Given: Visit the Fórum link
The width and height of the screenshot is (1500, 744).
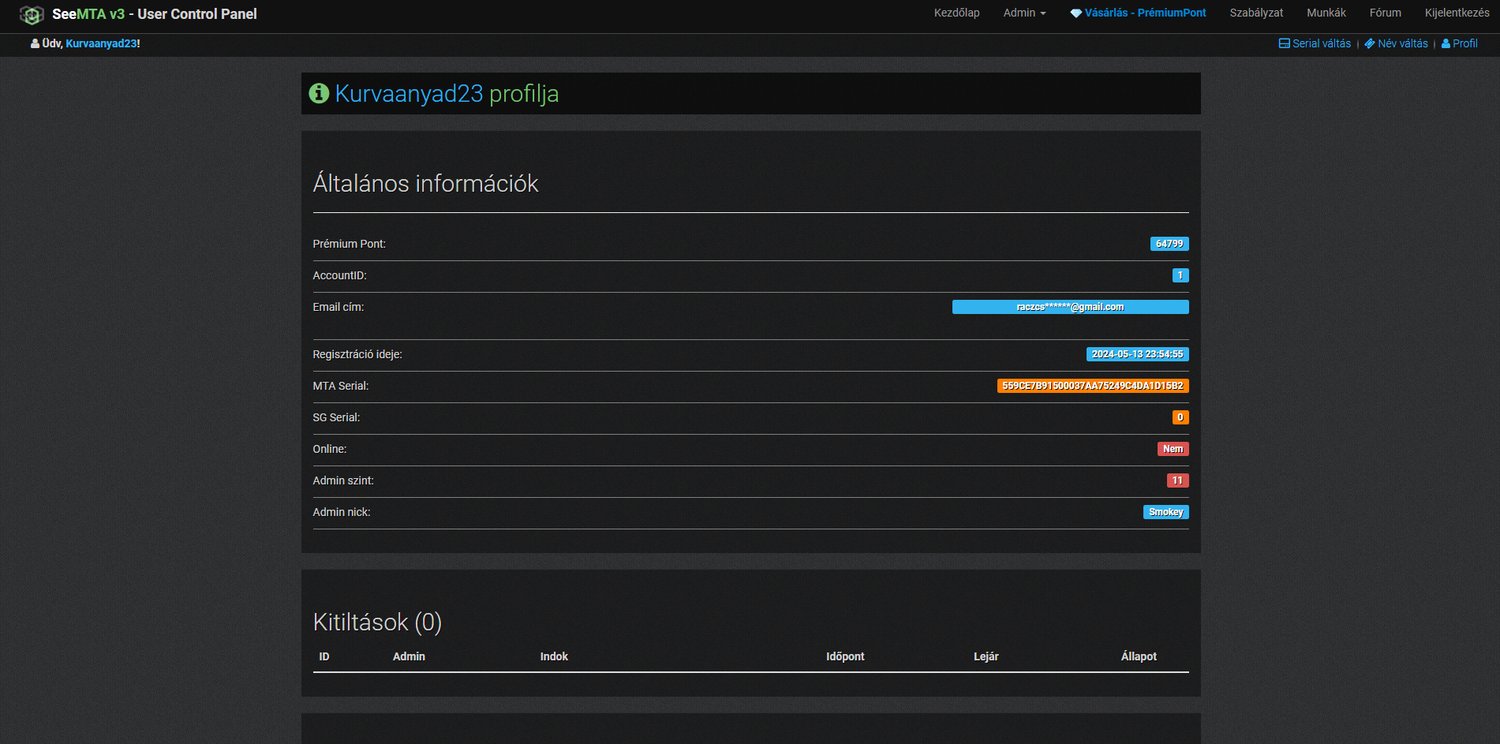Looking at the screenshot, I should coord(1385,13).
